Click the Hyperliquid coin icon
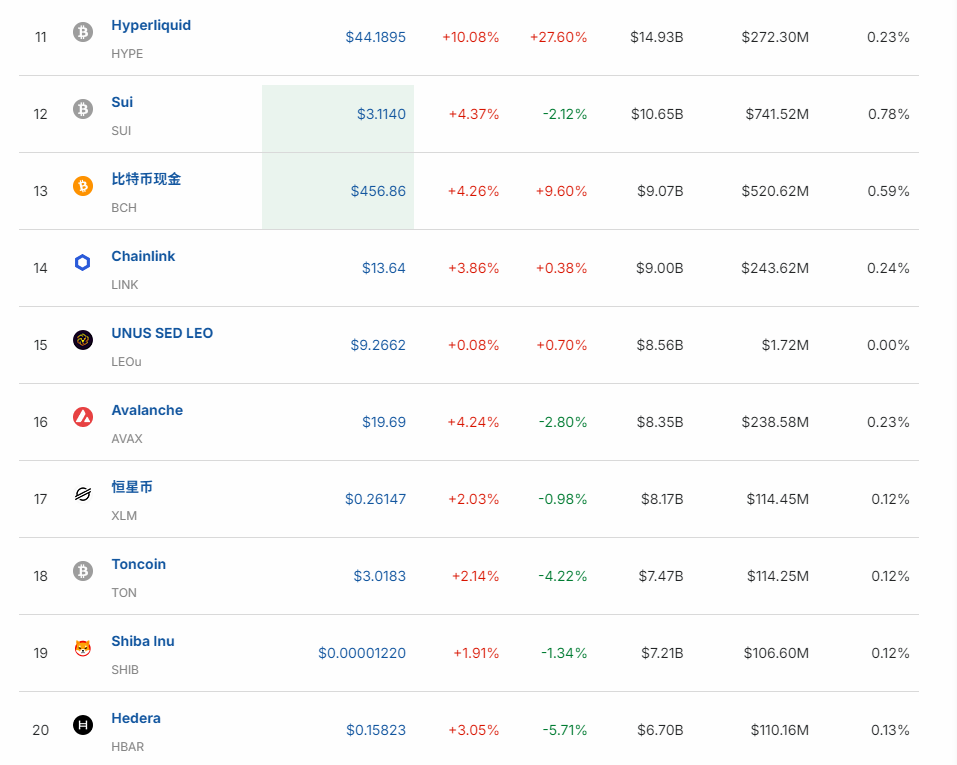This screenshot has height=765, width=957. coord(83,32)
